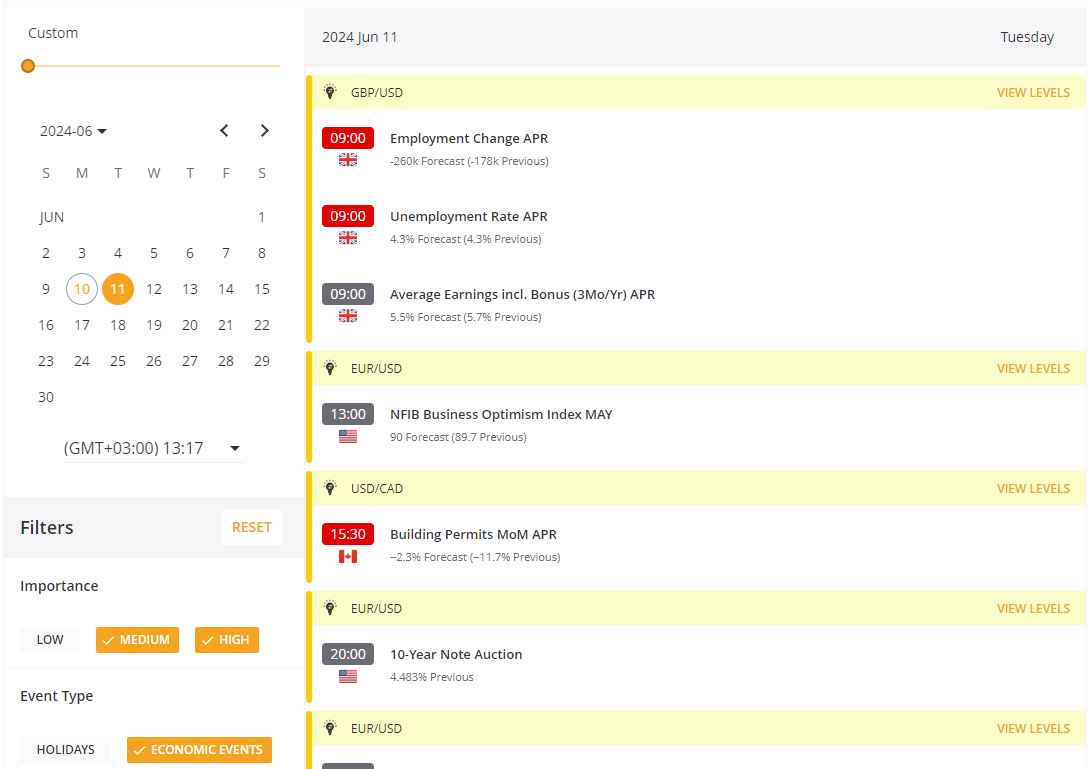
Task: Click the UK flag beneath Unemployment Rate APR
Action: point(347,237)
